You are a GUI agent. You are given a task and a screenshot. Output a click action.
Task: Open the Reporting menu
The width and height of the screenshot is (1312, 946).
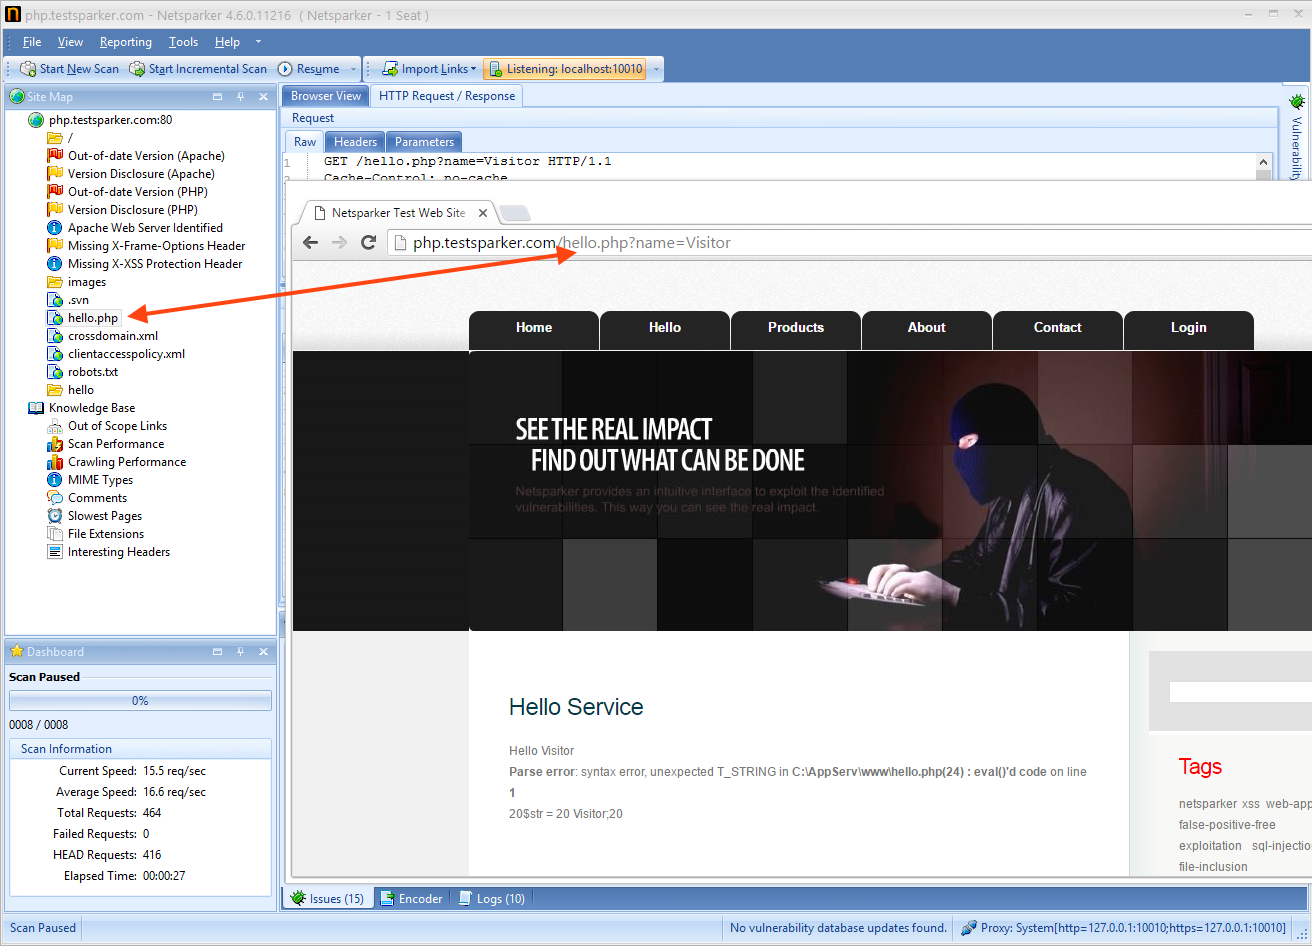pos(125,42)
